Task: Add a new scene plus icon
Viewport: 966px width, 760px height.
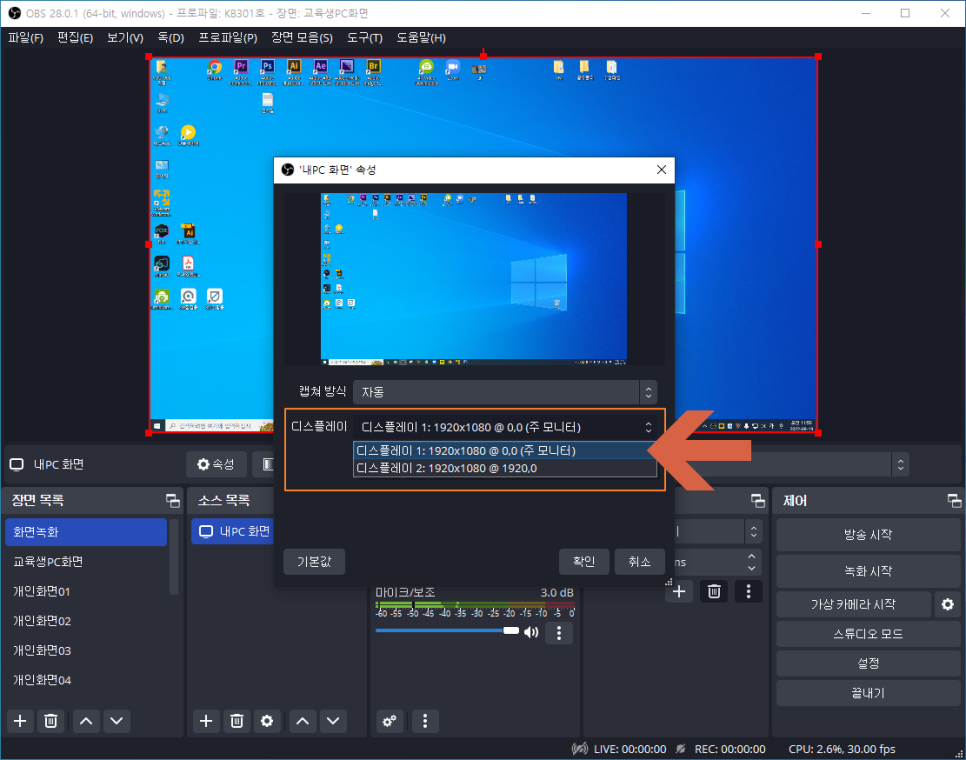Action: coord(20,721)
